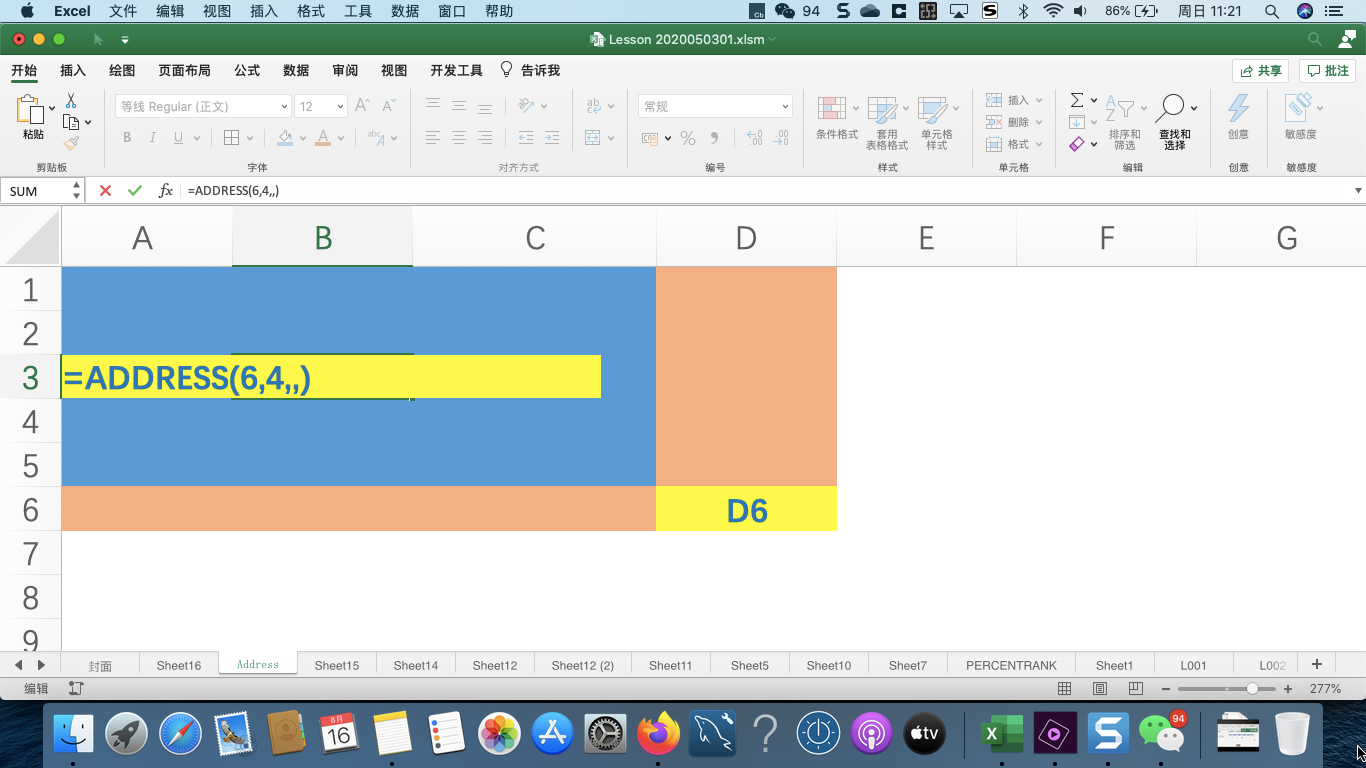Select the PERCENTRANK sheet tab
This screenshot has width=1366, height=768.
(1011, 665)
